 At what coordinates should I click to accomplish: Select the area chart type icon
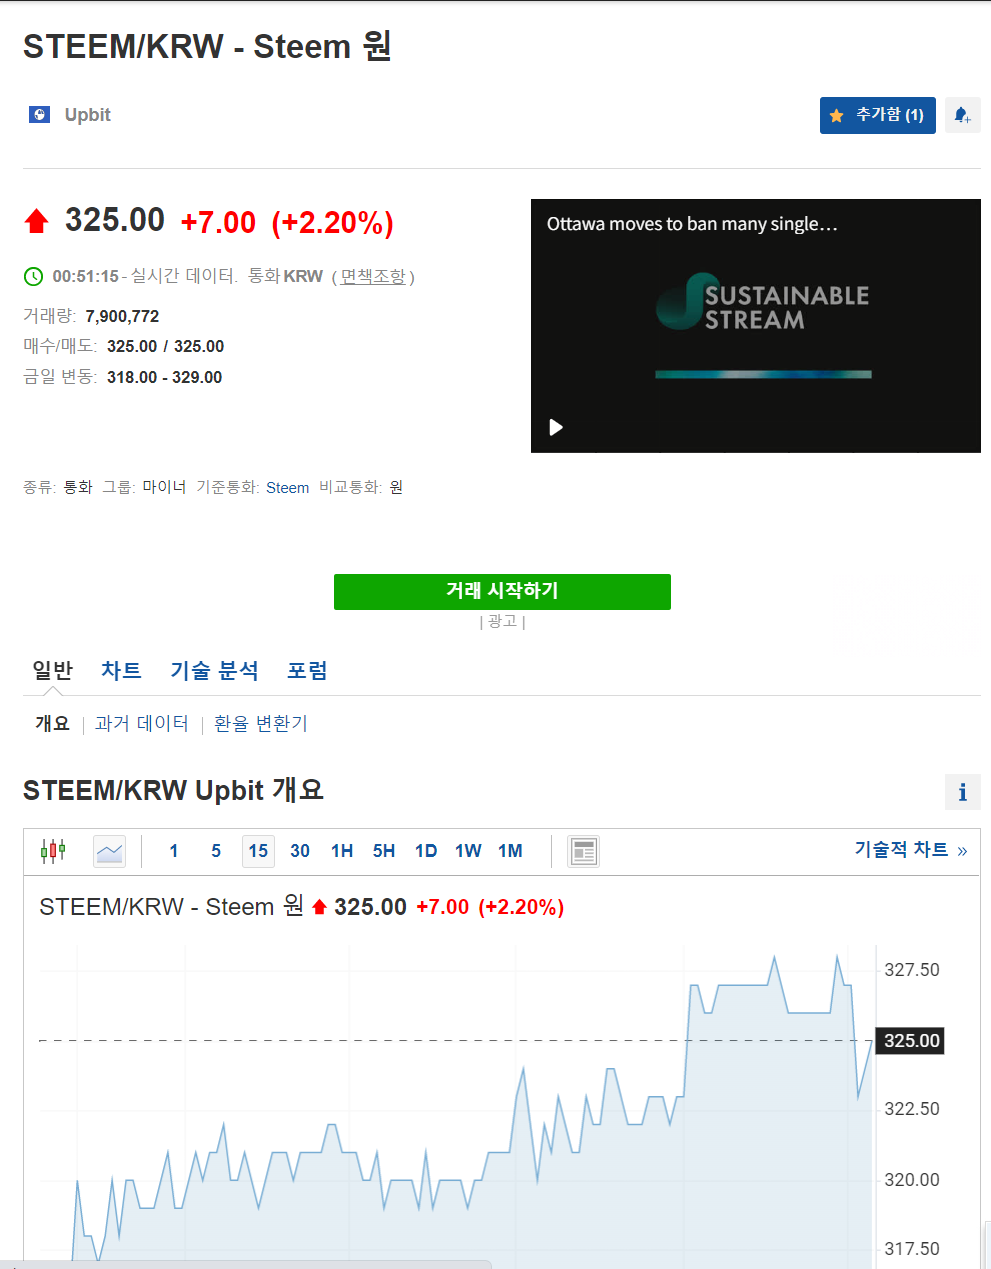click(x=109, y=851)
